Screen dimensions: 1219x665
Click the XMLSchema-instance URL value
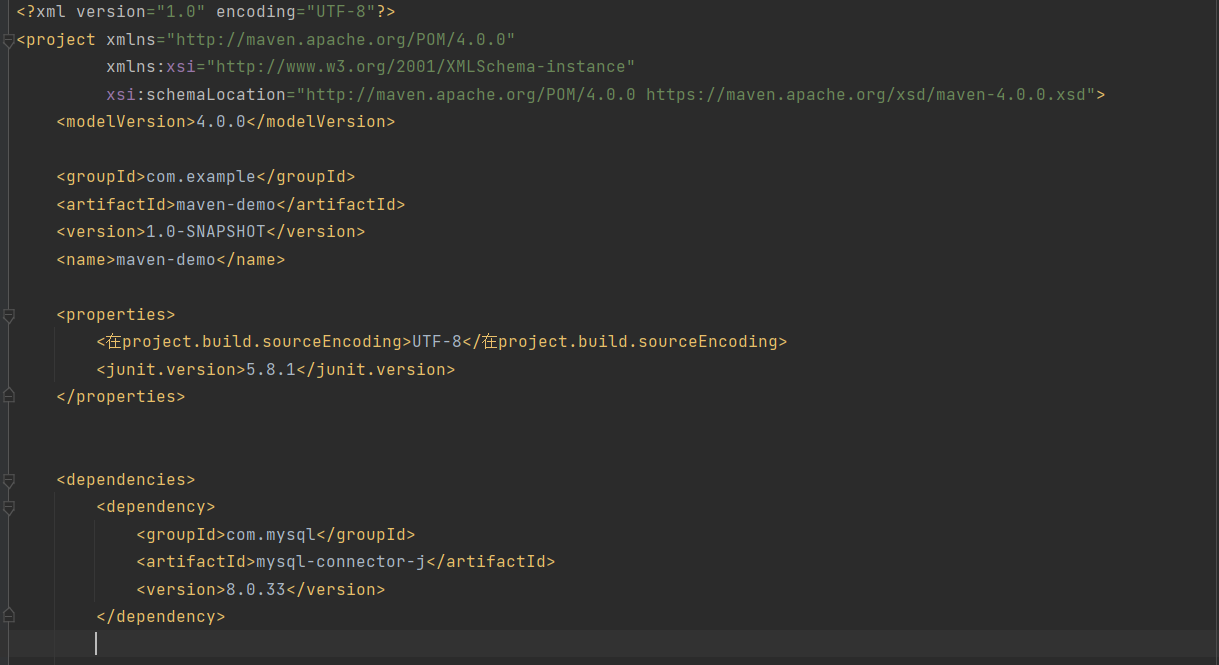point(421,67)
